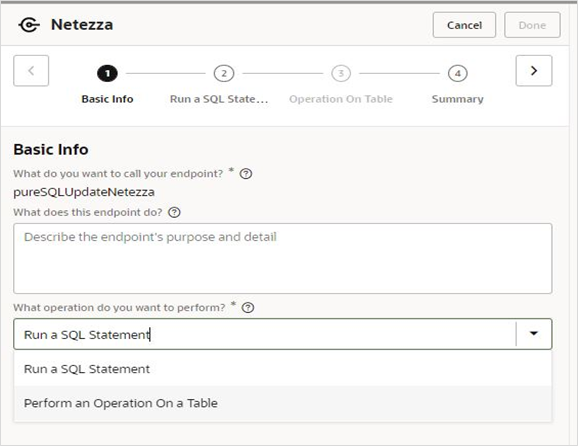The image size is (578, 446).
Task: Select step 1 circle Basic Info
Action: click(107, 73)
